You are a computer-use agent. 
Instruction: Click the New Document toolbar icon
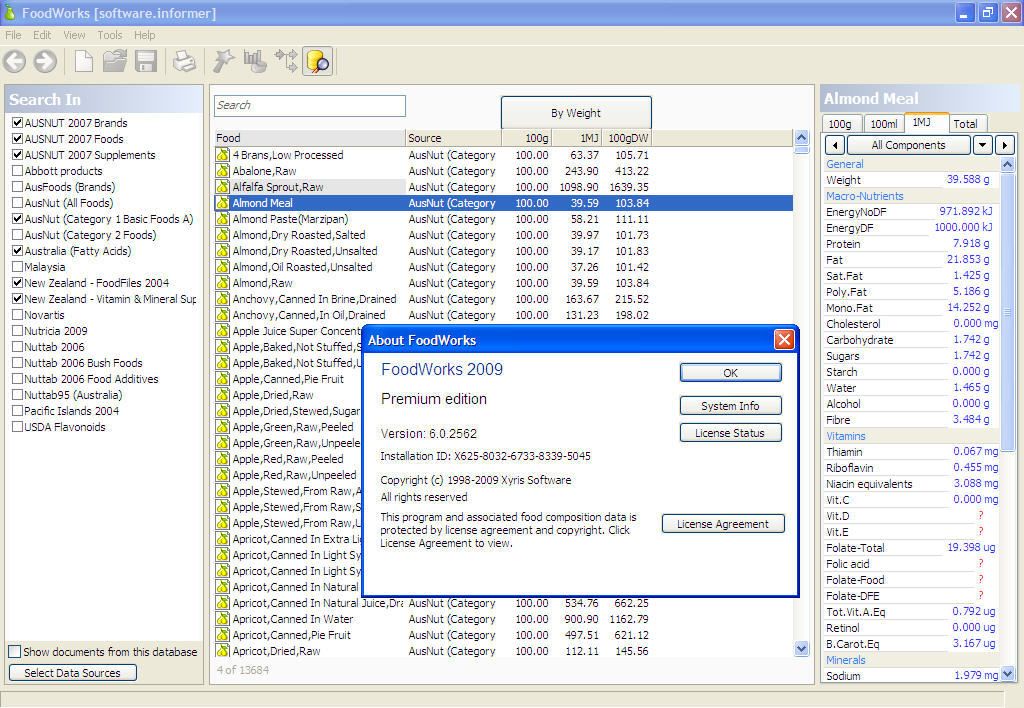pyautogui.click(x=84, y=61)
